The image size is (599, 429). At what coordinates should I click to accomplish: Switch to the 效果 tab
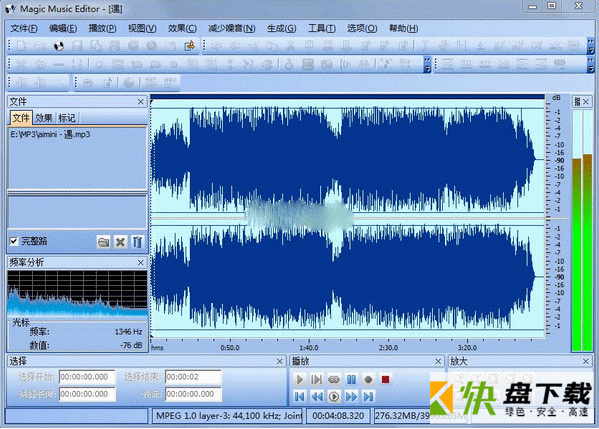[44, 118]
